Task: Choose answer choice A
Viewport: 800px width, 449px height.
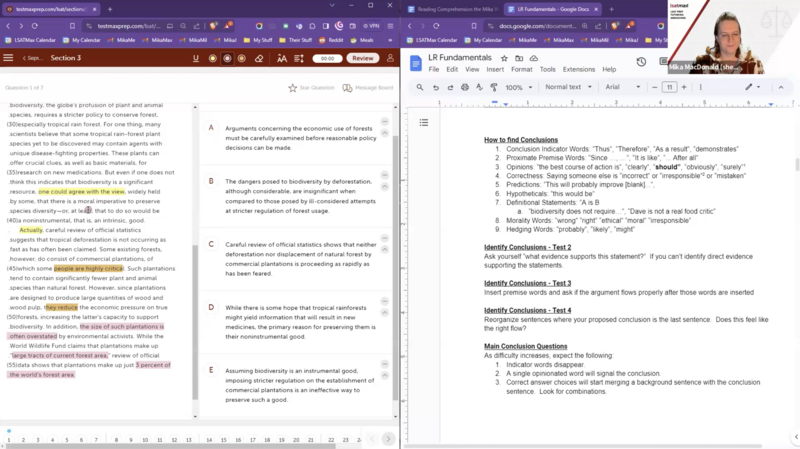Action: tap(211, 128)
